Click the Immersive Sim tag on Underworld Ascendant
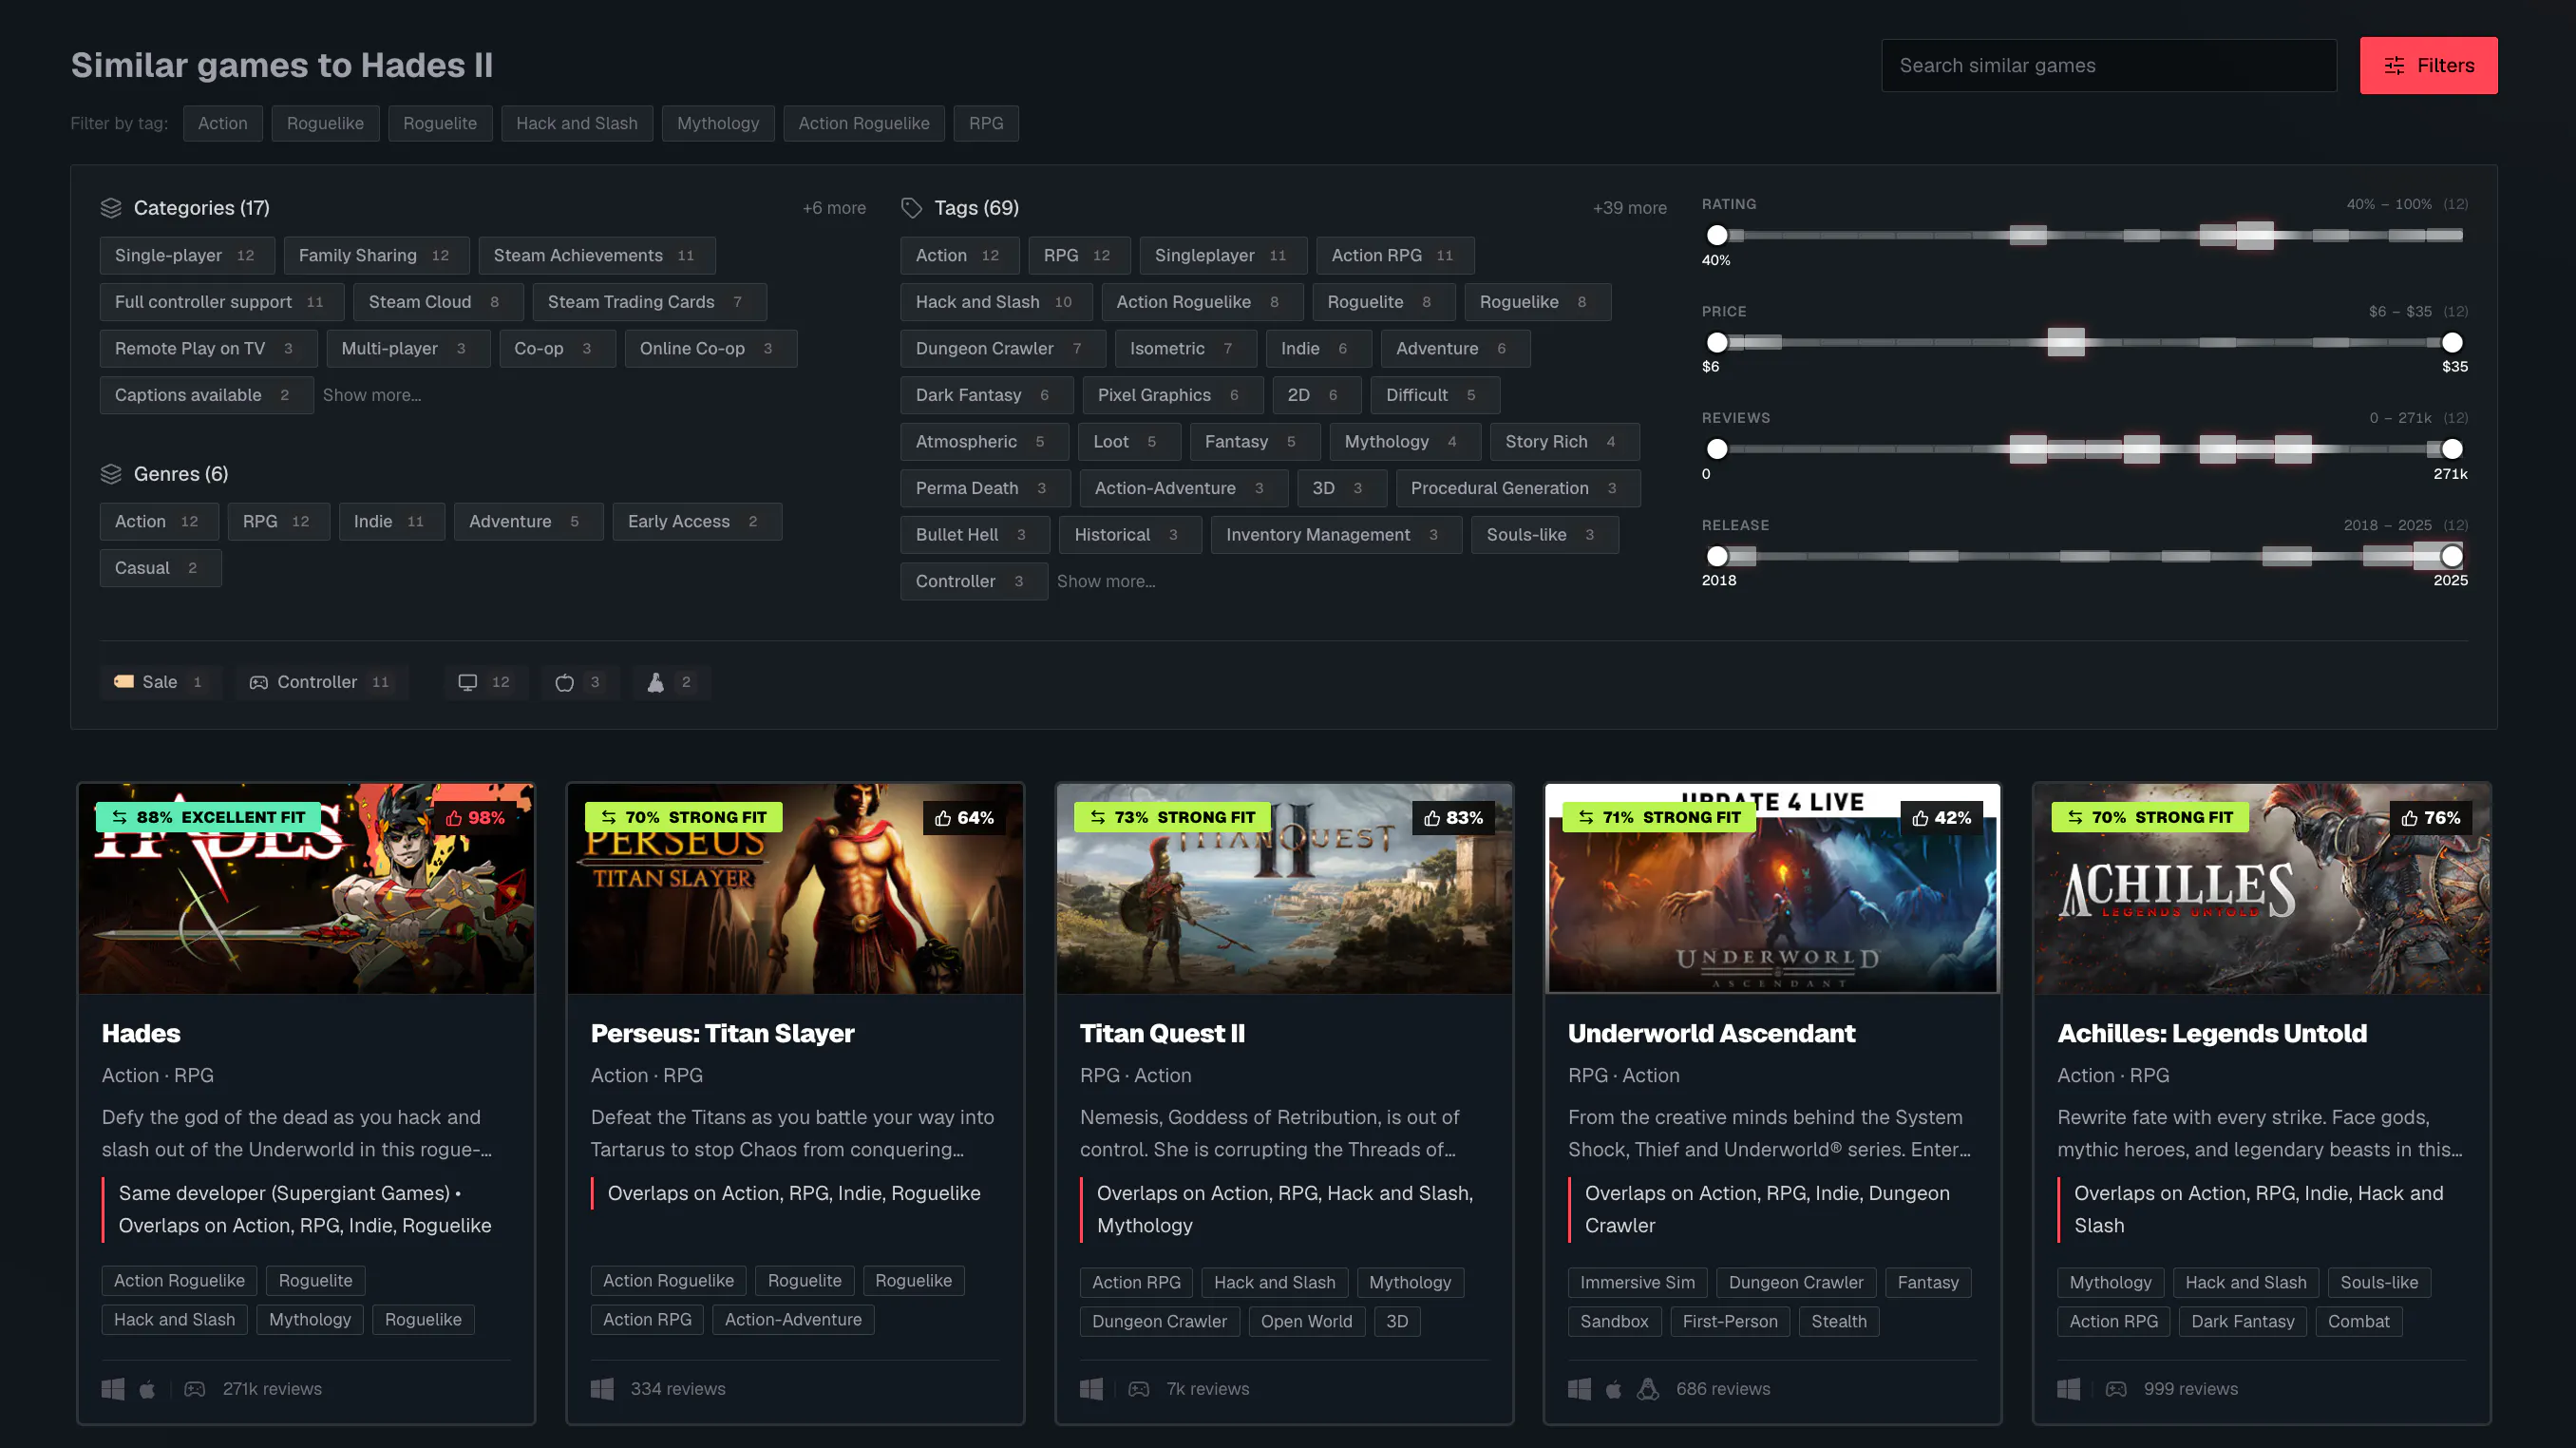The height and width of the screenshot is (1448, 2576). coord(1638,1283)
